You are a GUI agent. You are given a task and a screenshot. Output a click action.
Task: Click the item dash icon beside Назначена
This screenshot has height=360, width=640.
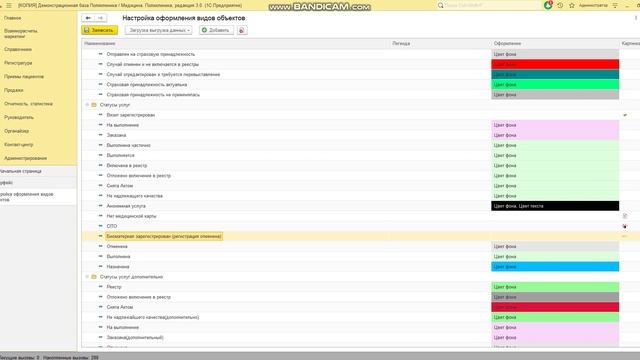coord(100,267)
